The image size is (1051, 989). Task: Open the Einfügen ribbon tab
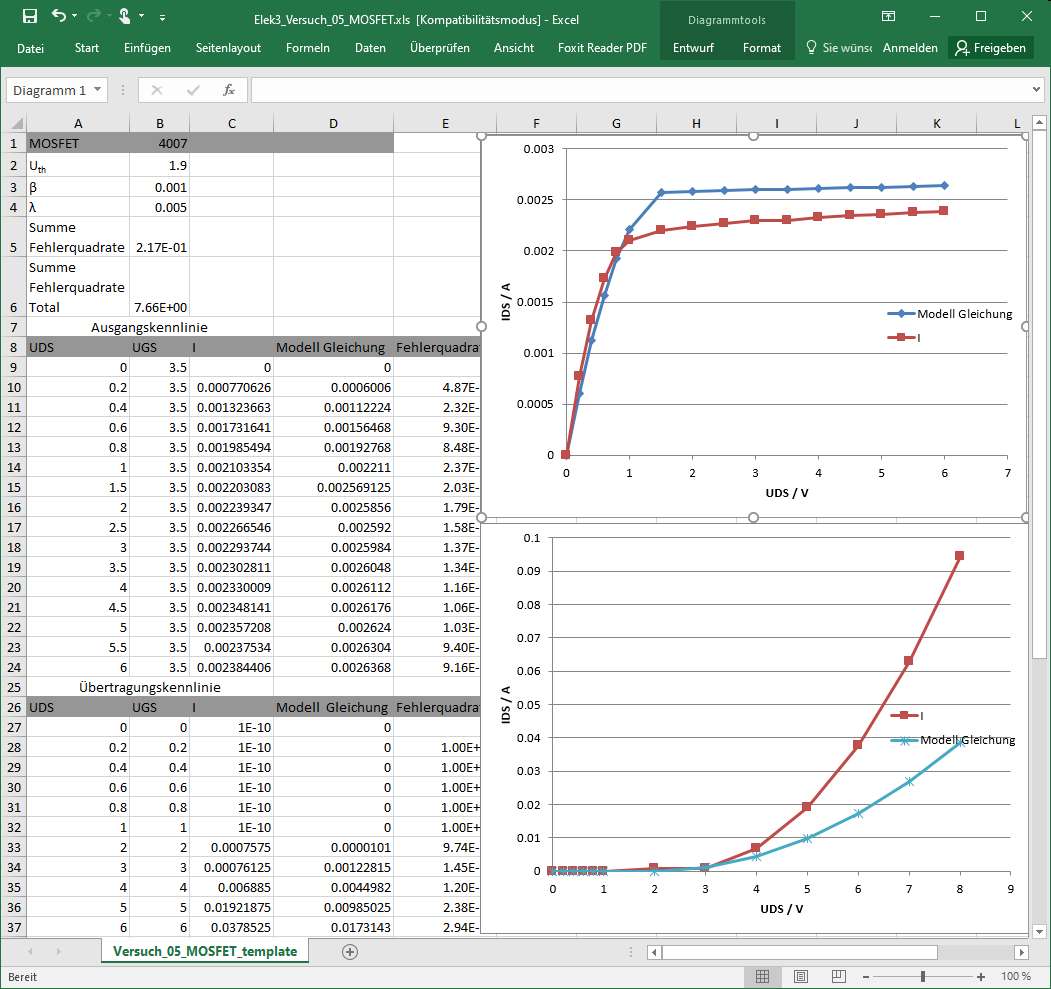tap(147, 48)
